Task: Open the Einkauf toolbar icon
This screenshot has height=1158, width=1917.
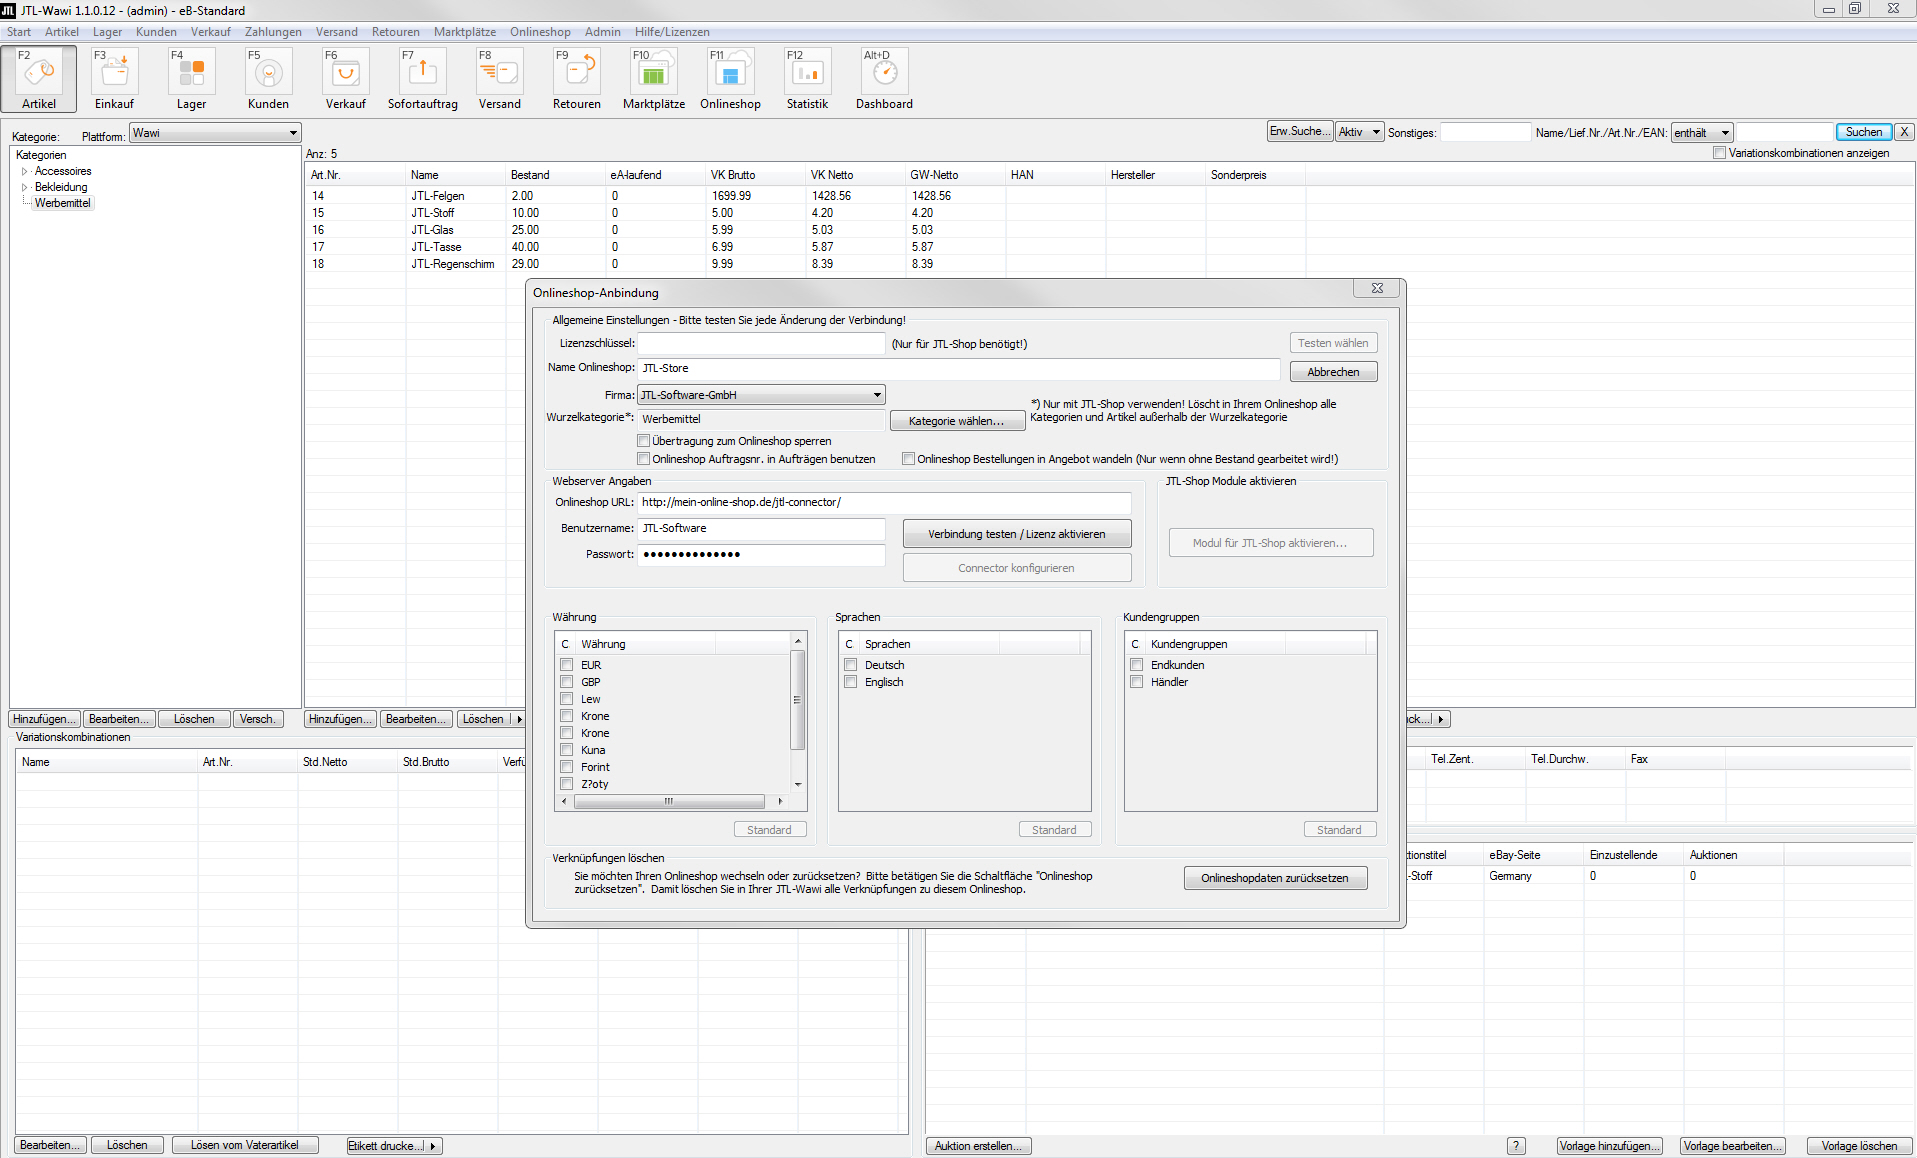Action: [115, 78]
